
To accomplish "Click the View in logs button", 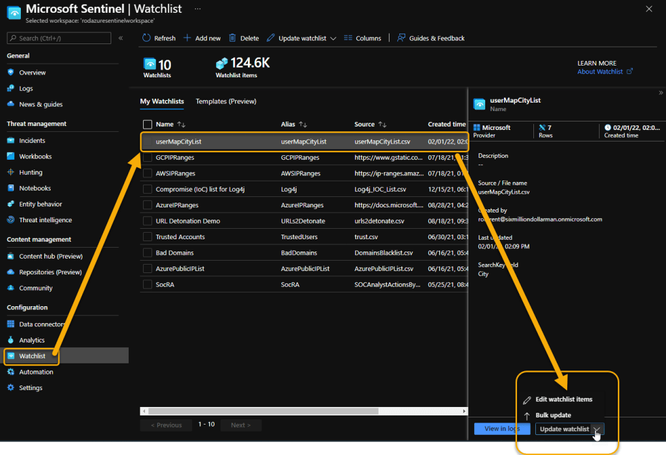I will (x=502, y=429).
